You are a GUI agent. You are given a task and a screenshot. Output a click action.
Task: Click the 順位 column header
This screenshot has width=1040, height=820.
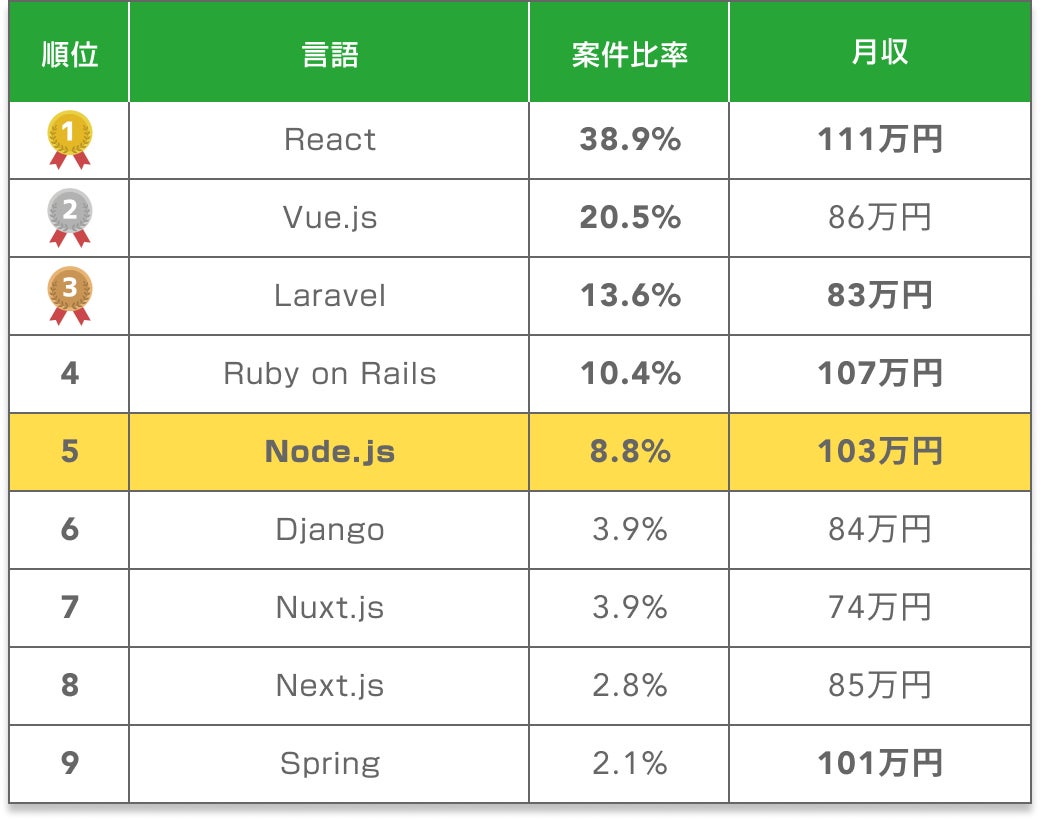pyautogui.click(x=70, y=54)
